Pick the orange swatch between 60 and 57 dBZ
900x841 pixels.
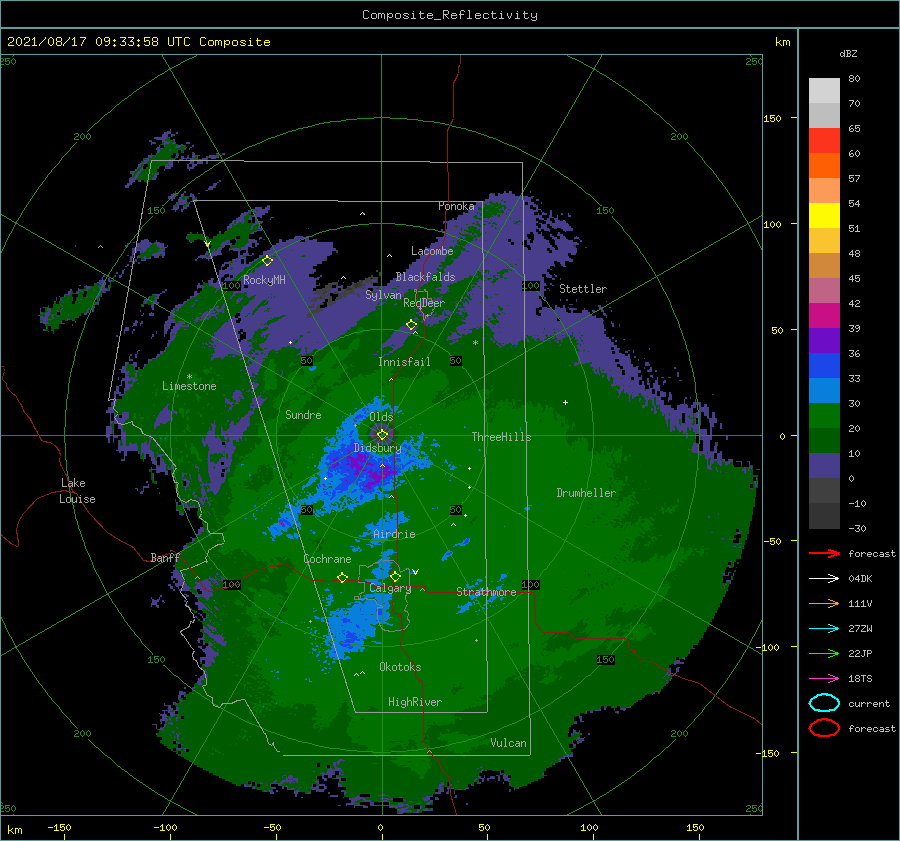click(824, 165)
